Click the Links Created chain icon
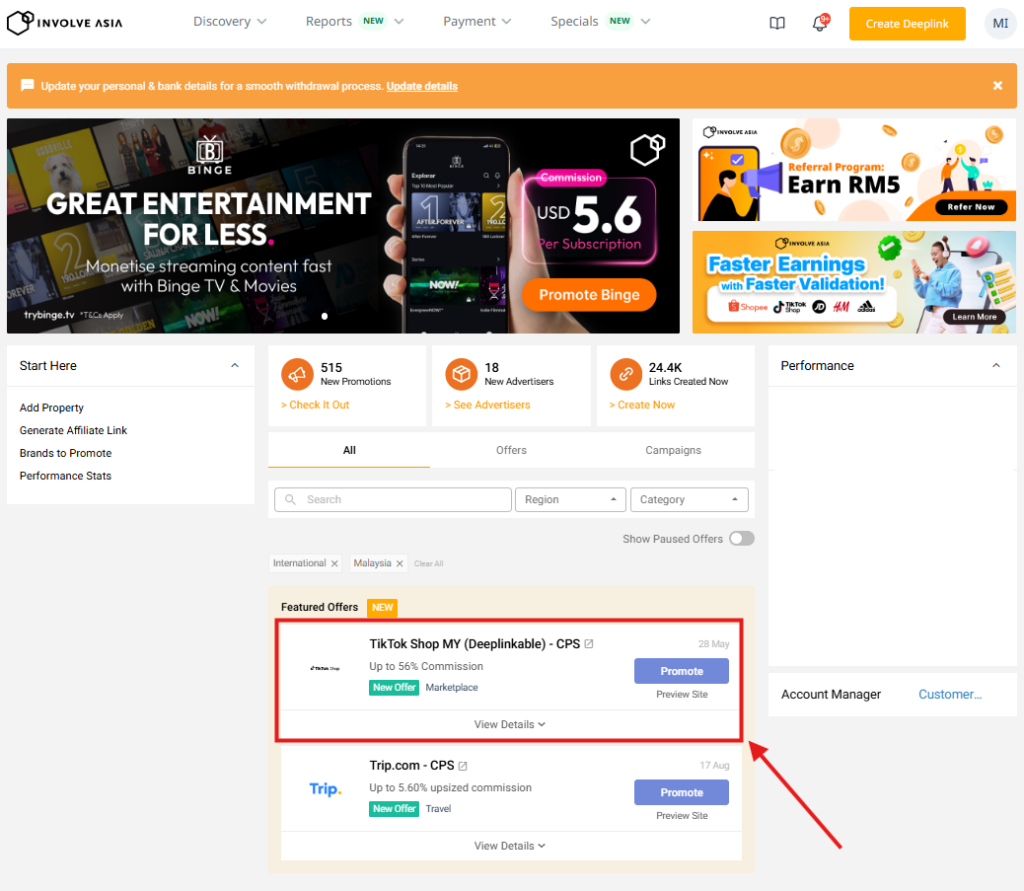The width and height of the screenshot is (1024, 891). click(625, 373)
